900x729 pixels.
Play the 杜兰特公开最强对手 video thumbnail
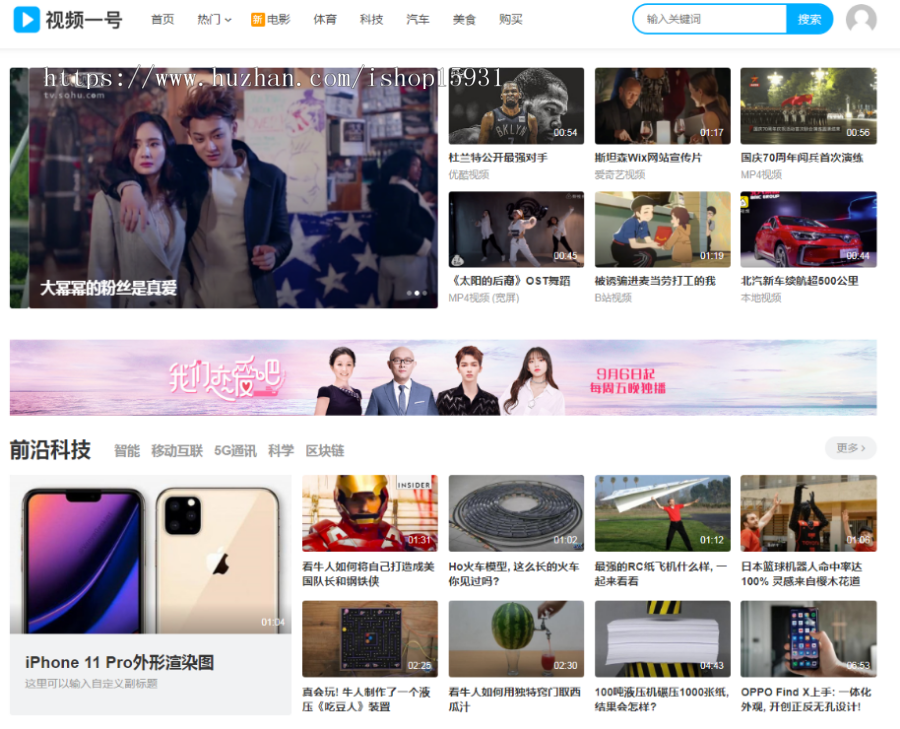point(515,106)
